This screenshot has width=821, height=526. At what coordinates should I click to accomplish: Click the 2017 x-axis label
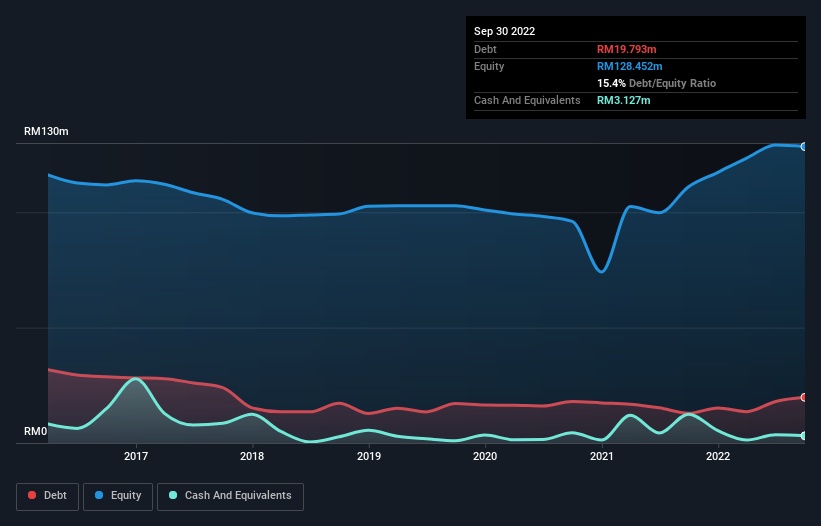136,456
